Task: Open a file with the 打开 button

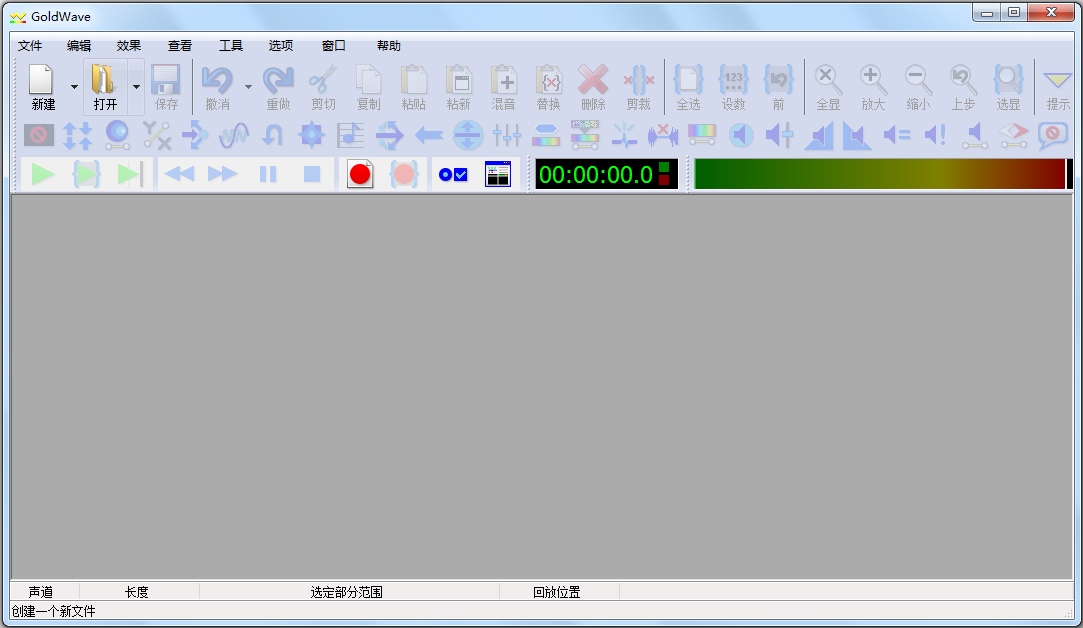Action: pyautogui.click(x=104, y=86)
